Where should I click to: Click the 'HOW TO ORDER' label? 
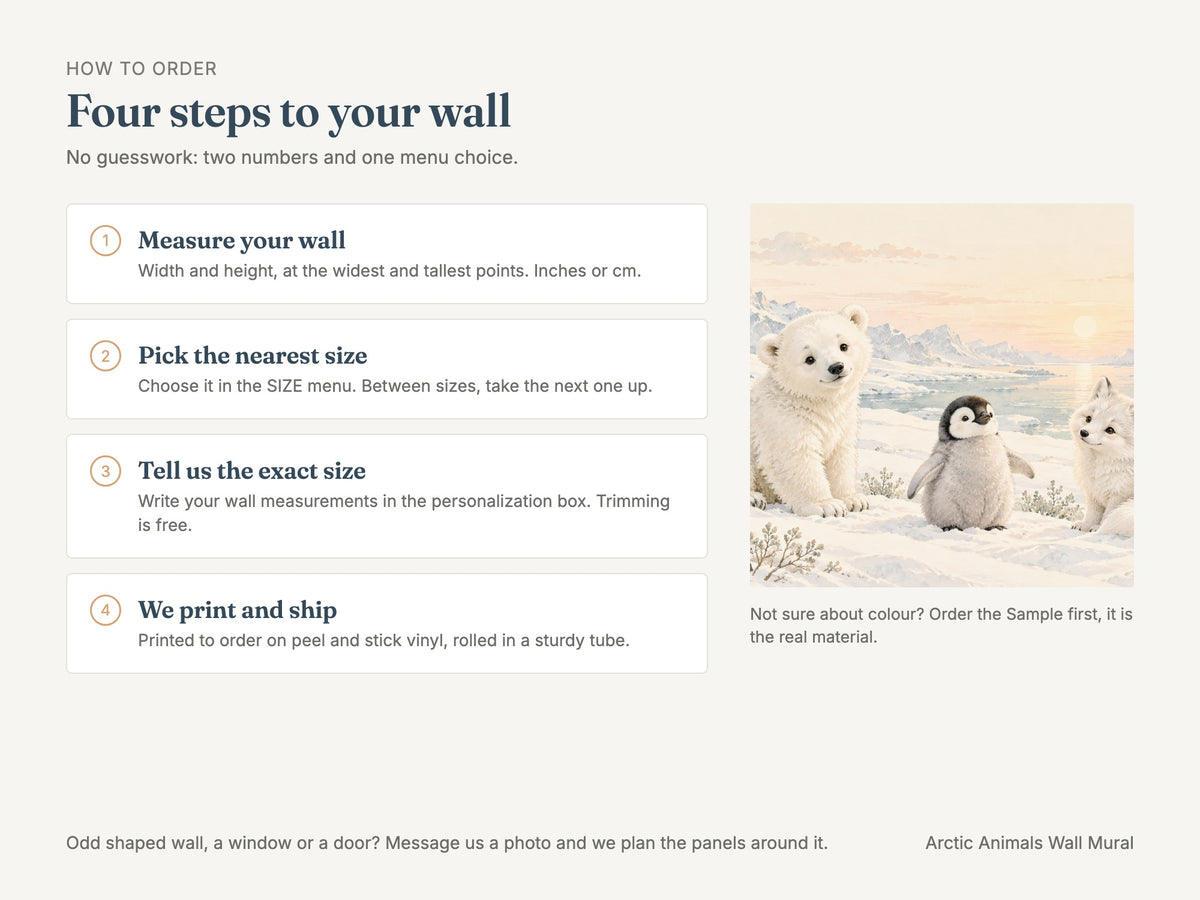pos(141,69)
